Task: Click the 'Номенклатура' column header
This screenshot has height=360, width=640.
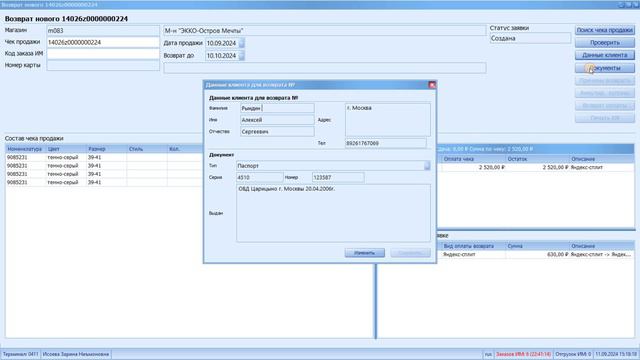Action: 25,149
